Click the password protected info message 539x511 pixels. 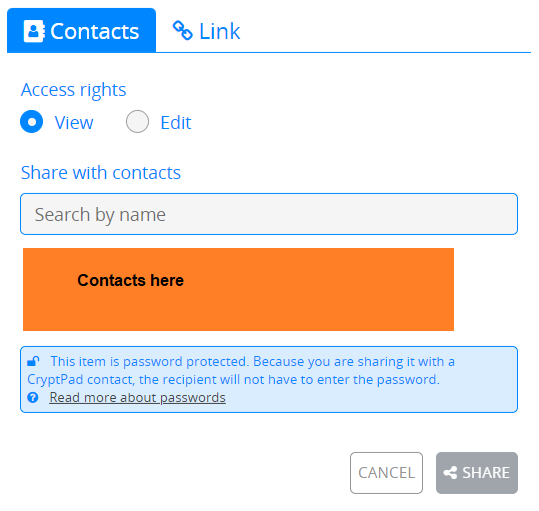(269, 379)
